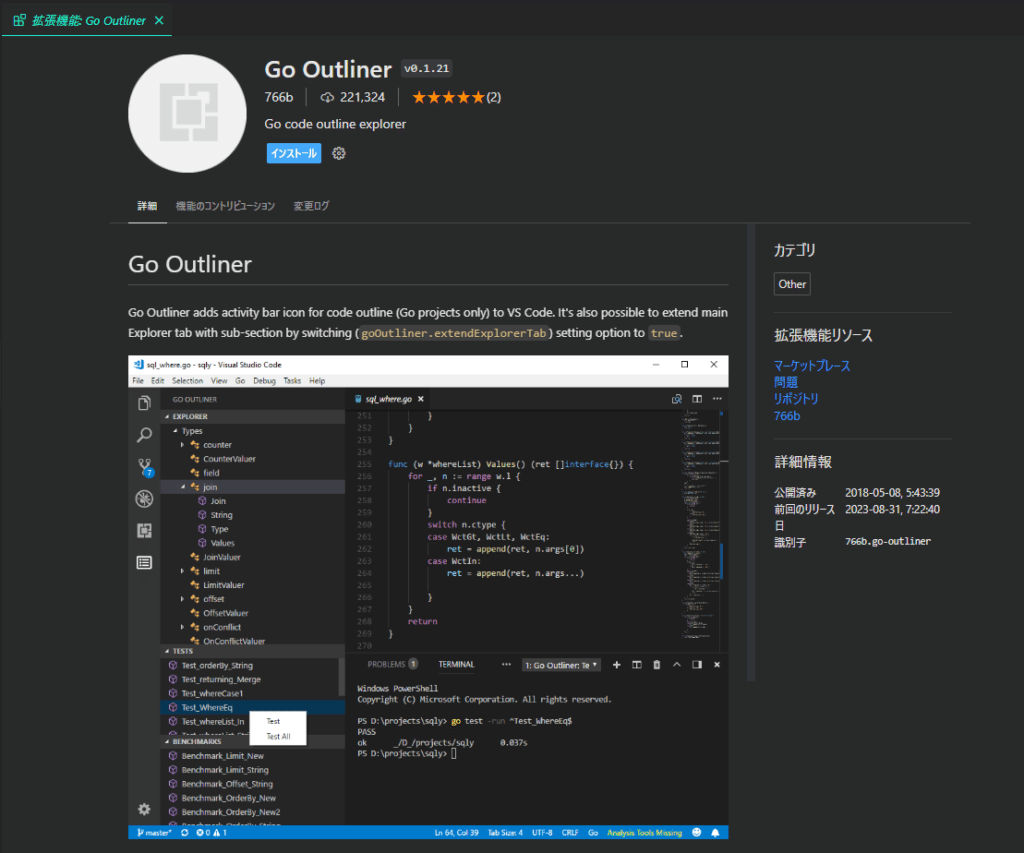The image size is (1024, 853).
Task: Kill the terminal with the trash icon
Action: tap(657, 664)
